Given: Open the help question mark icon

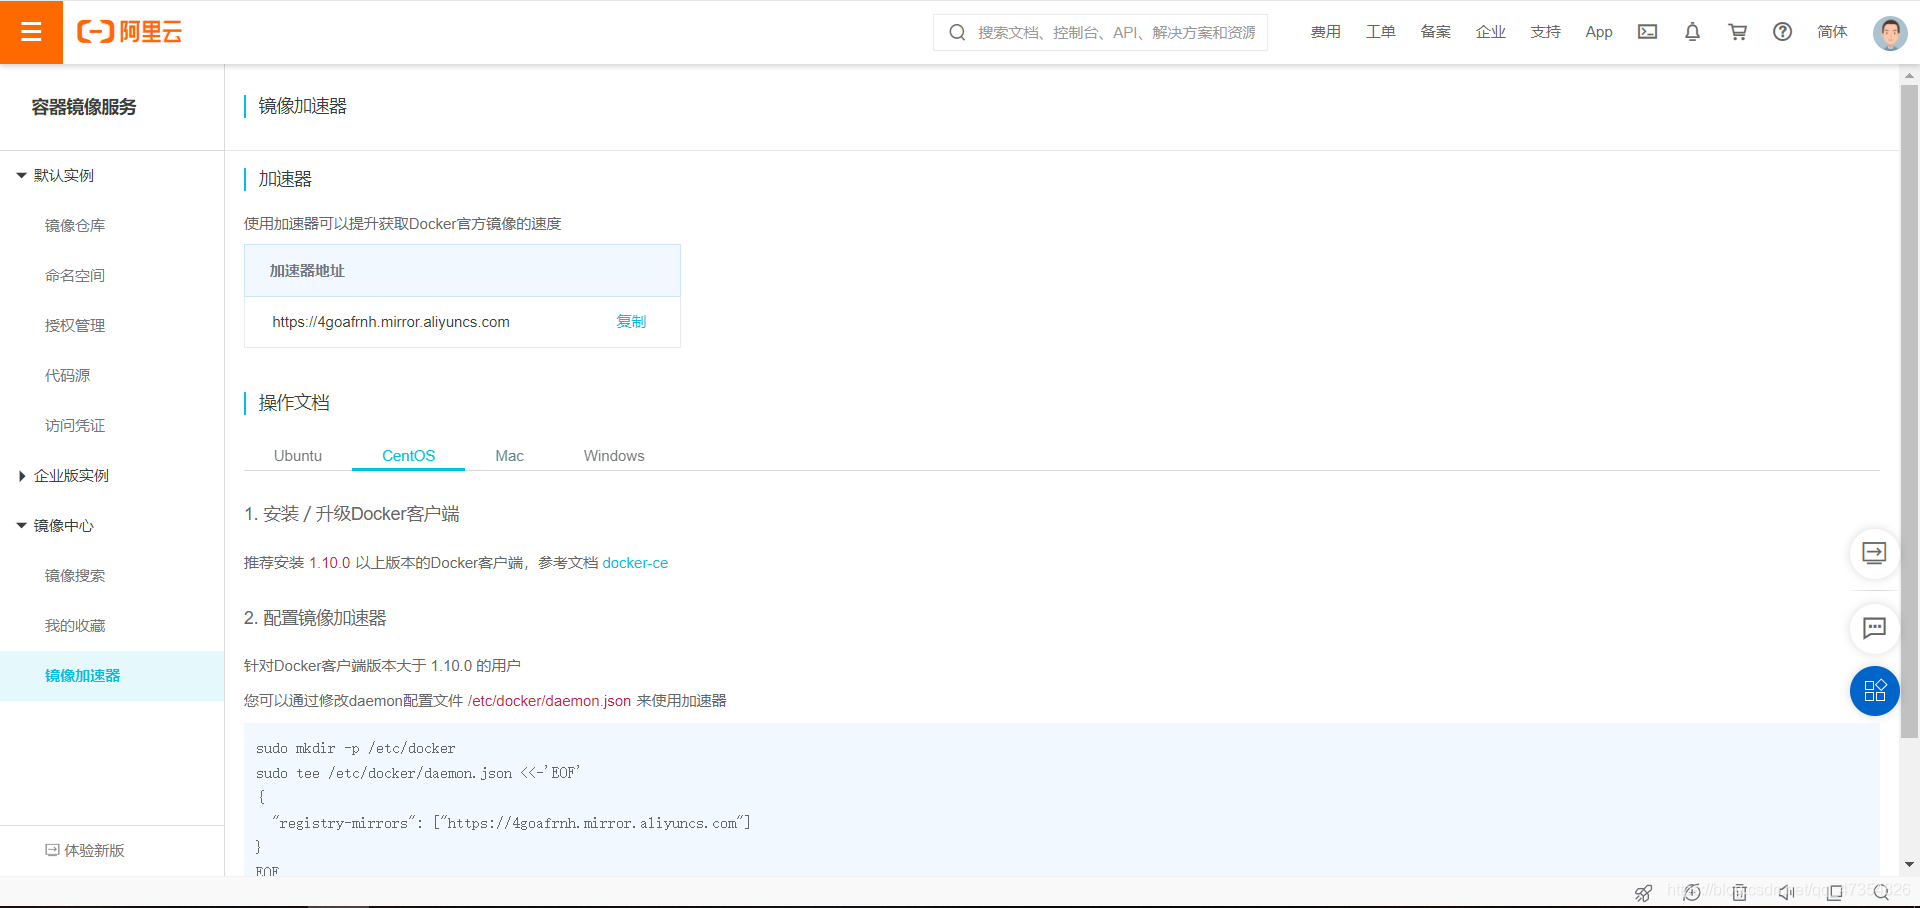Looking at the screenshot, I should coord(1782,32).
